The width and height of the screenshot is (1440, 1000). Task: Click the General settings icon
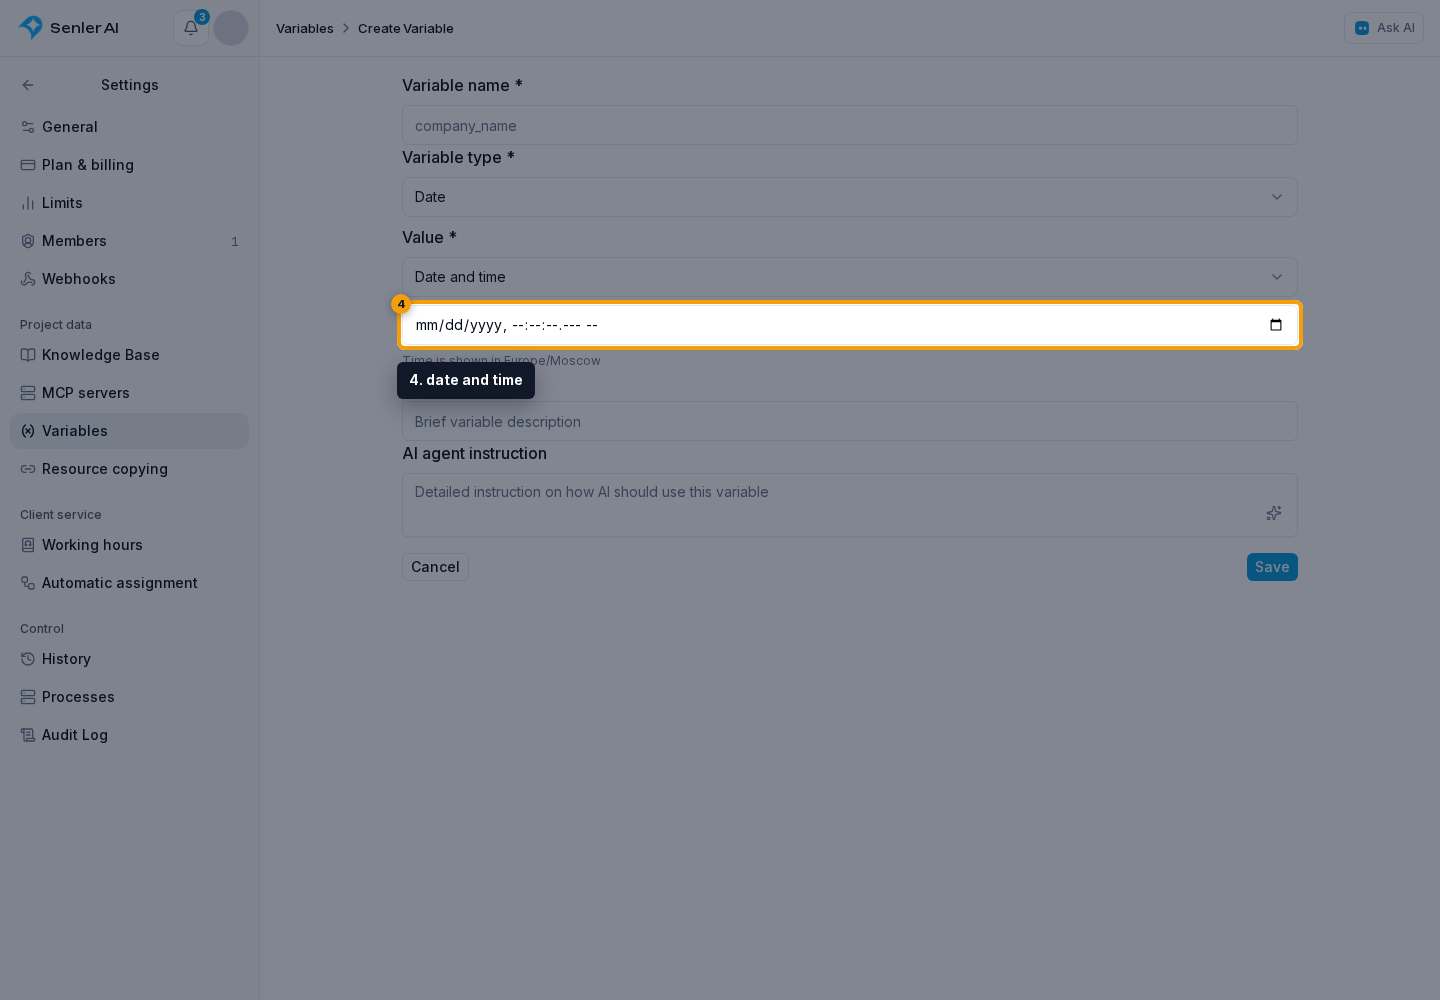(x=28, y=127)
